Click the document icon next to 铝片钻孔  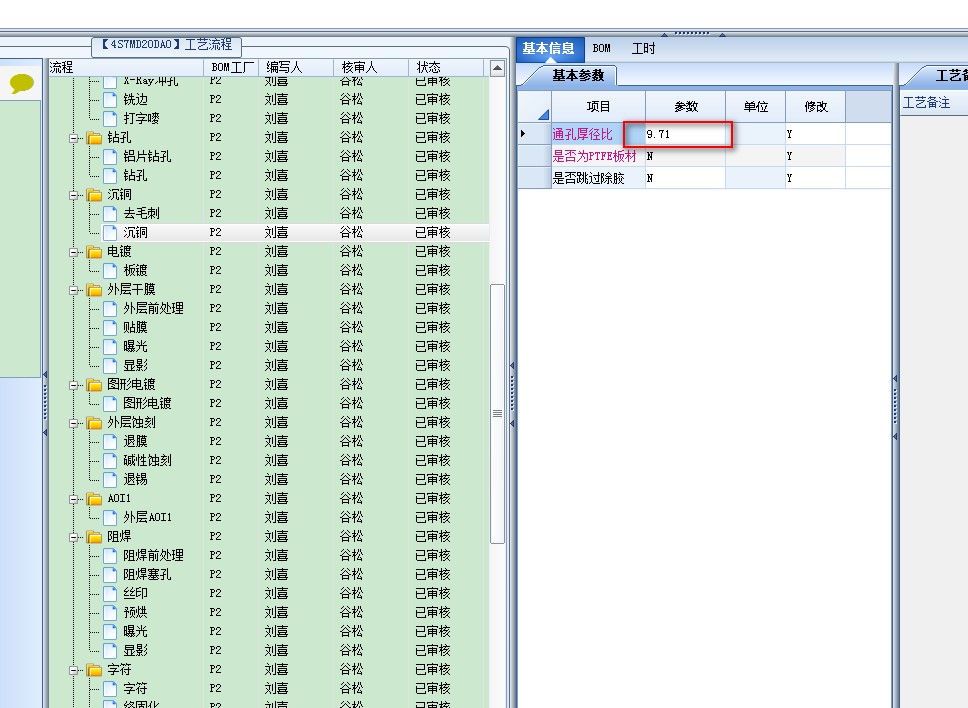point(110,156)
